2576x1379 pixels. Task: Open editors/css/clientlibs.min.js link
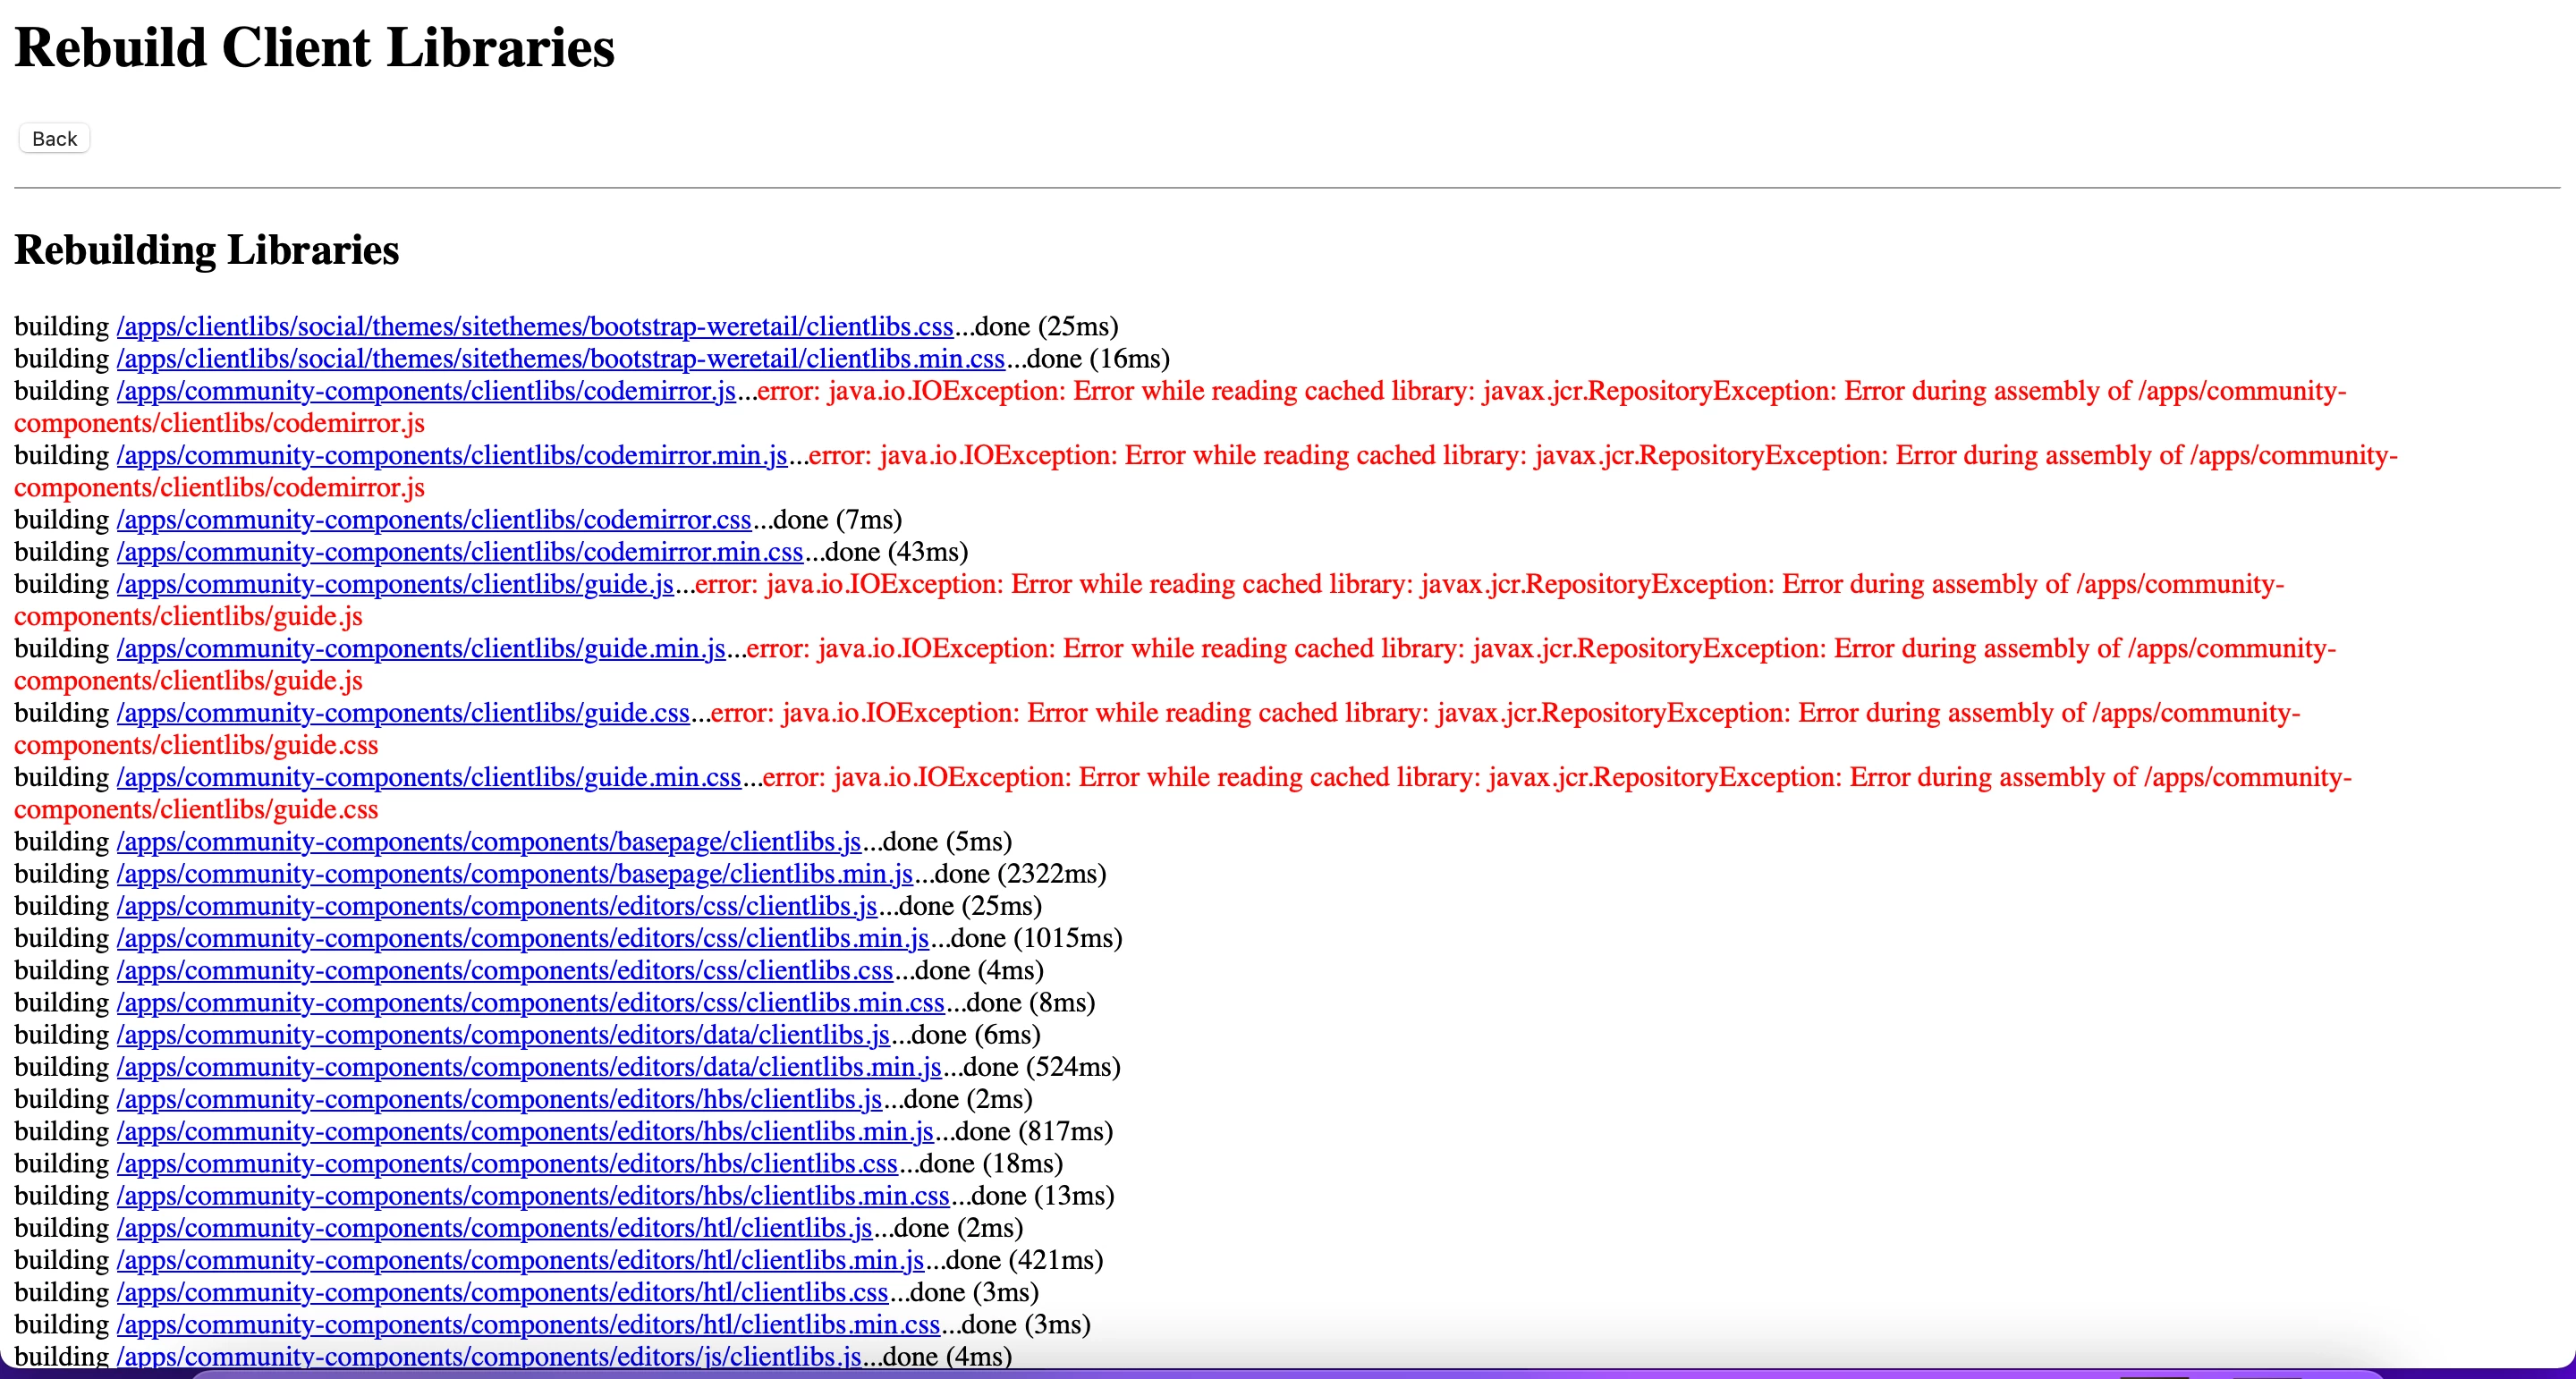coord(523,939)
